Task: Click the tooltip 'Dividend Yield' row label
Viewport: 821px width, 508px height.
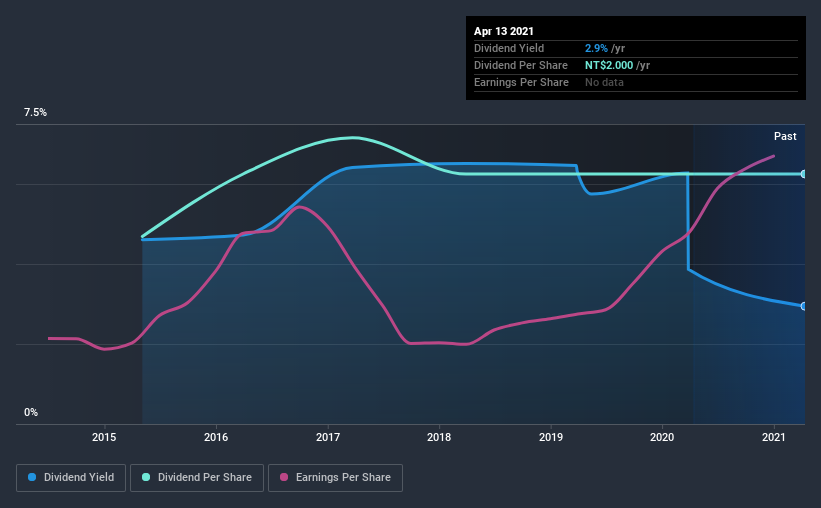Action: coord(509,48)
